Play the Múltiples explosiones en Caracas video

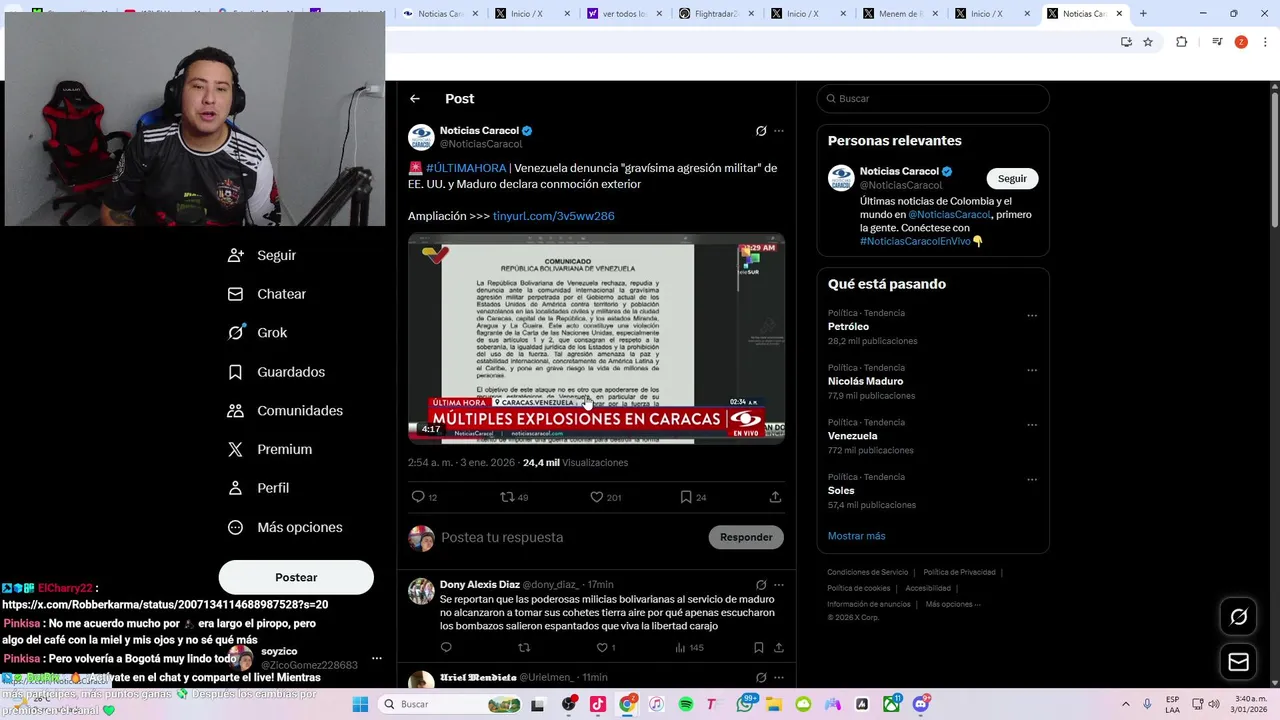[x=596, y=338]
